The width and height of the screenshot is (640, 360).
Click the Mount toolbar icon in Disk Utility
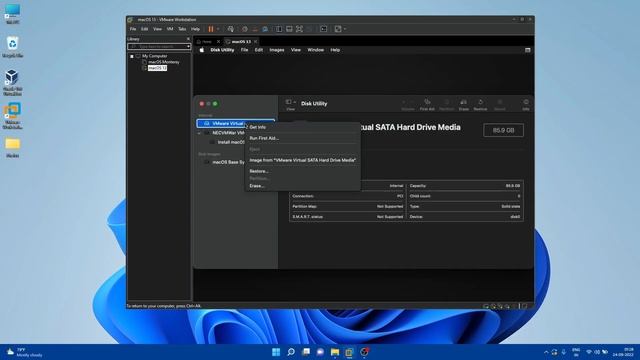(x=500, y=104)
